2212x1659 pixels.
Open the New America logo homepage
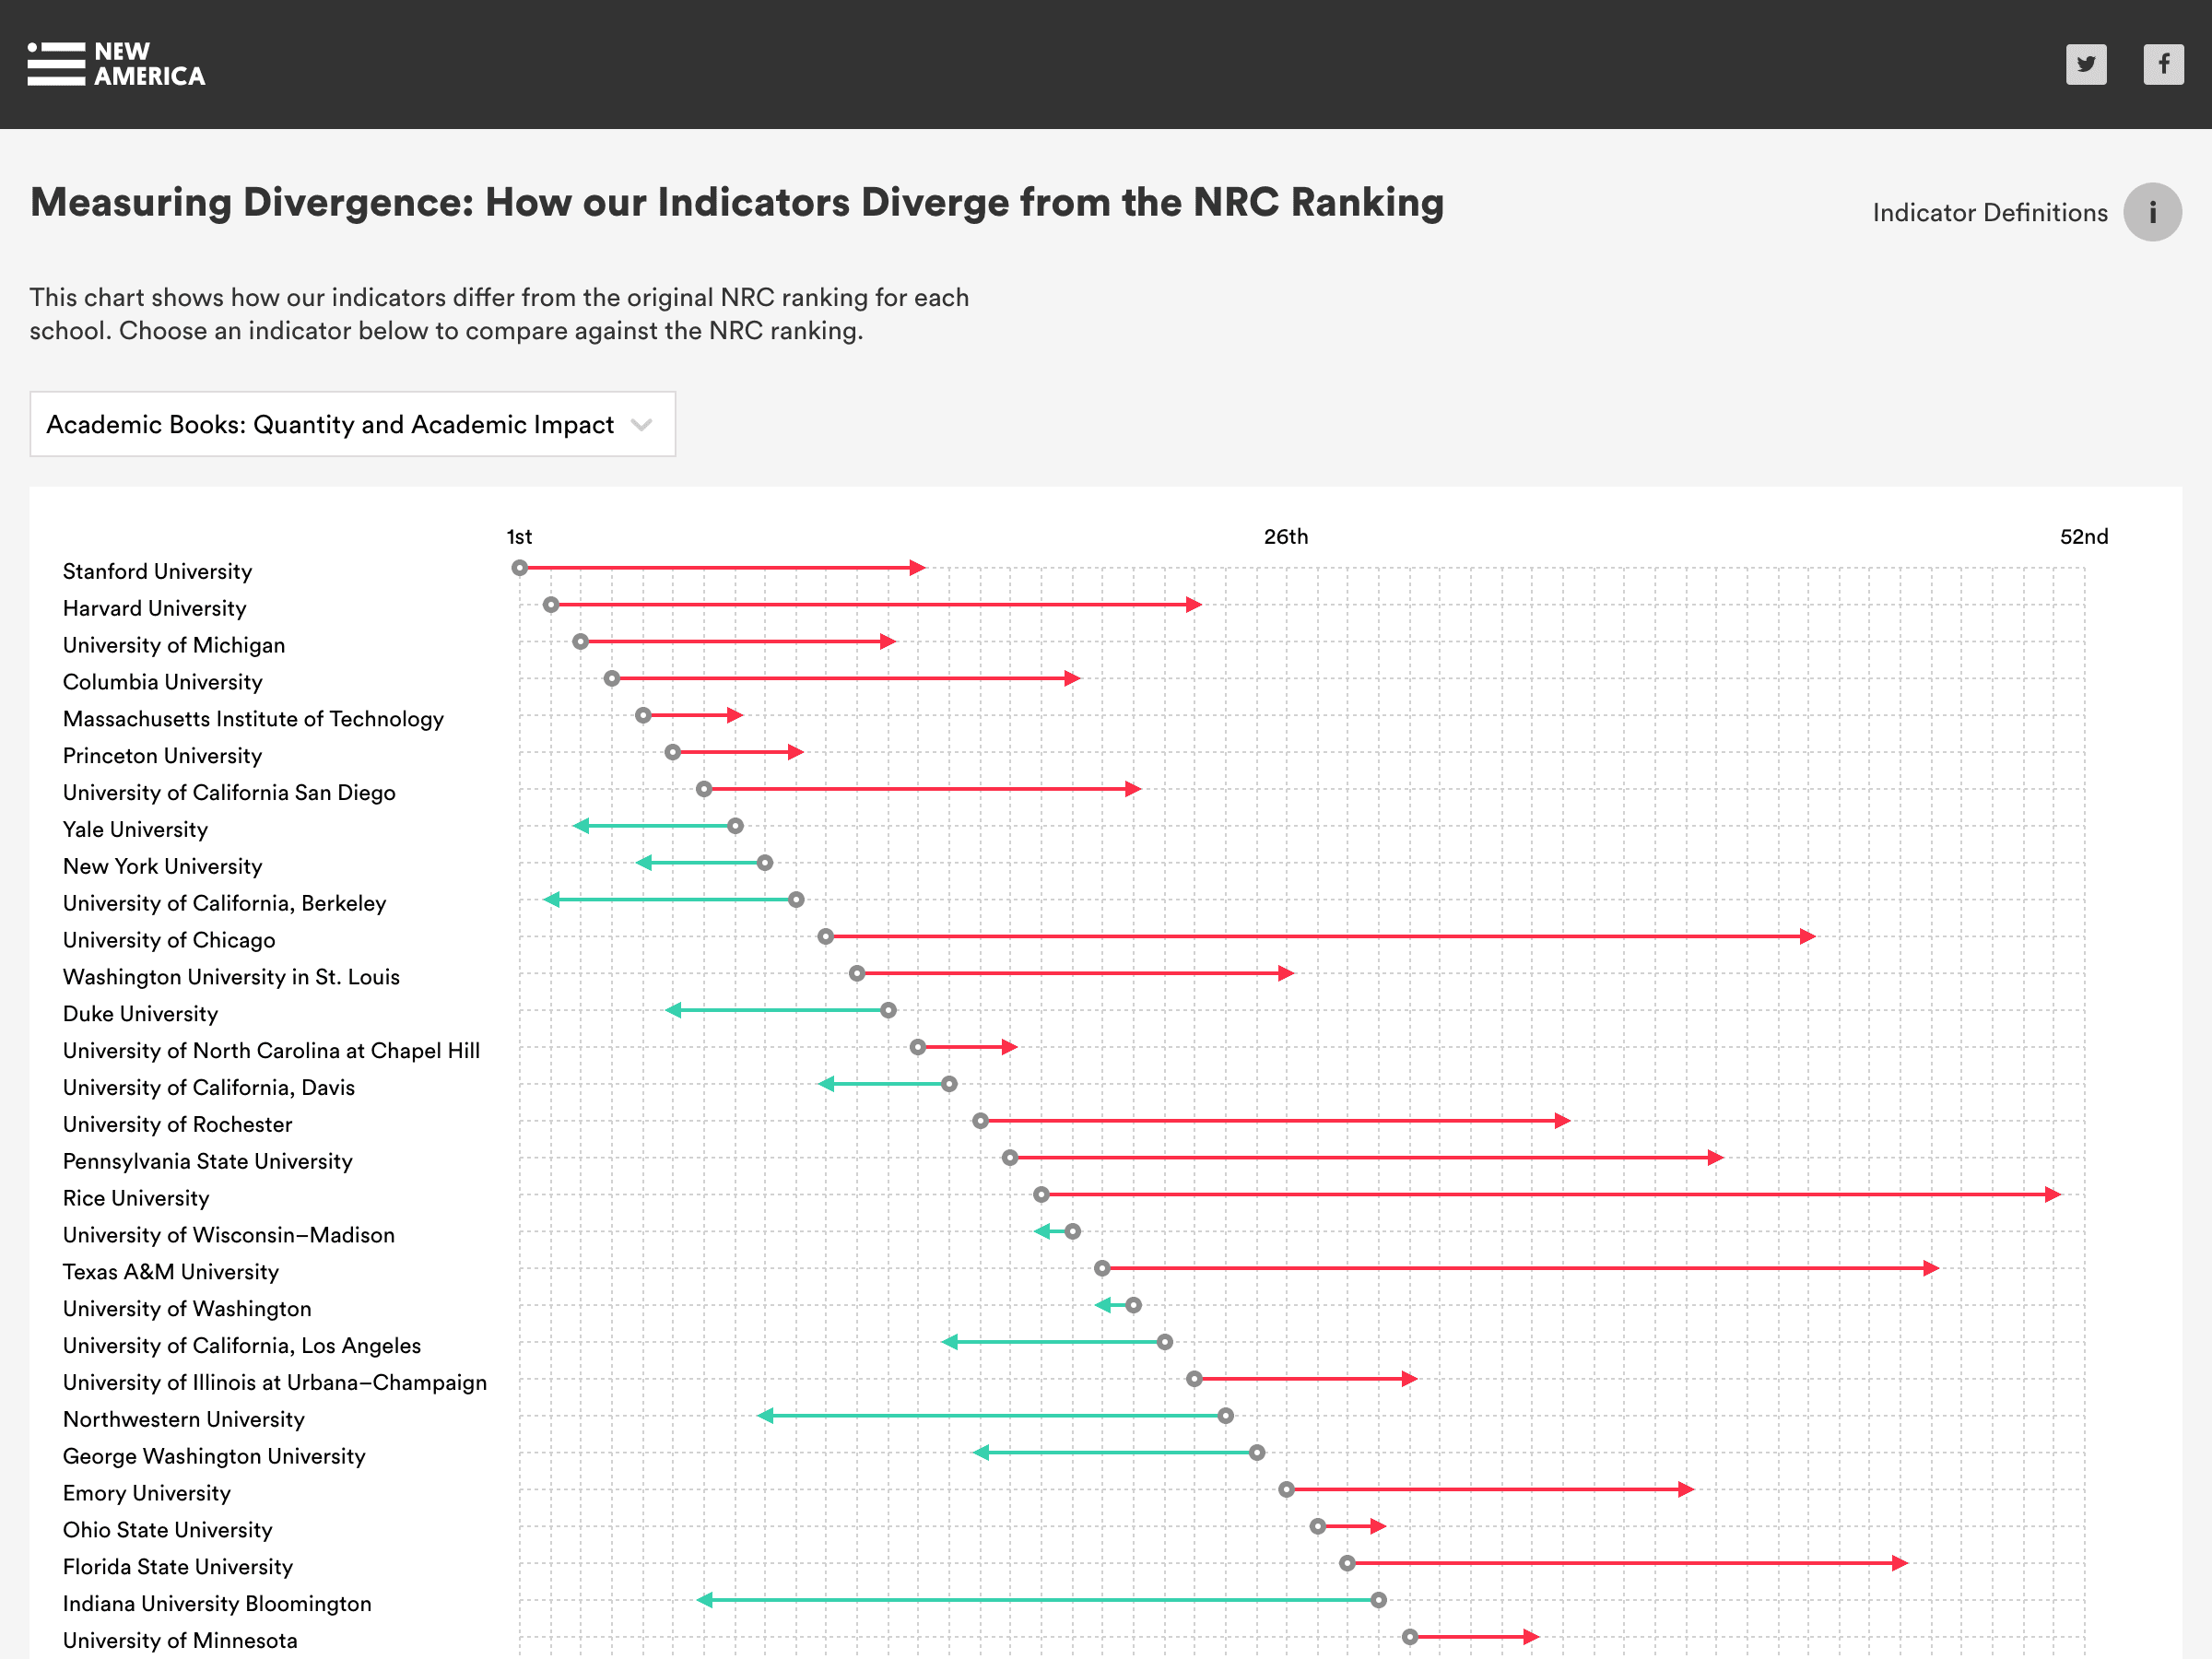(x=116, y=64)
